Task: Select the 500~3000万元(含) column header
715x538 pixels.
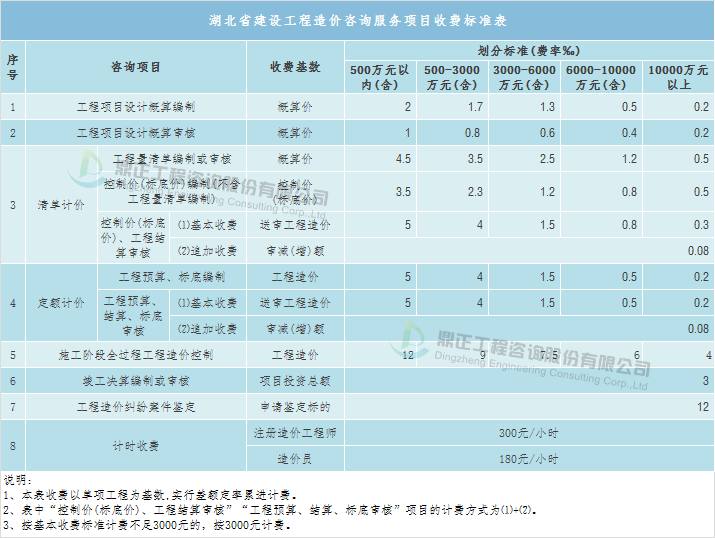Action: [452, 77]
